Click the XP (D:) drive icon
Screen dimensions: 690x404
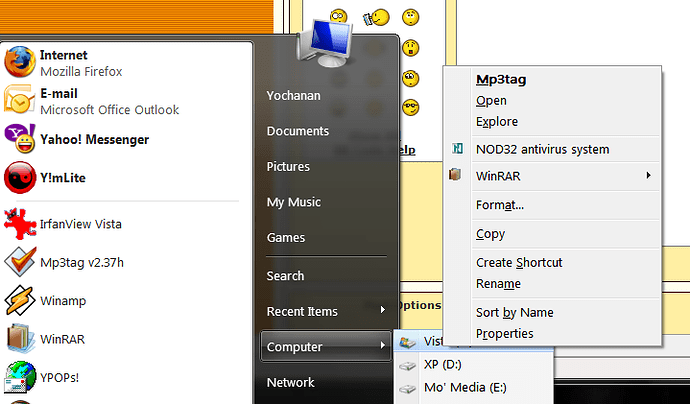[407, 365]
